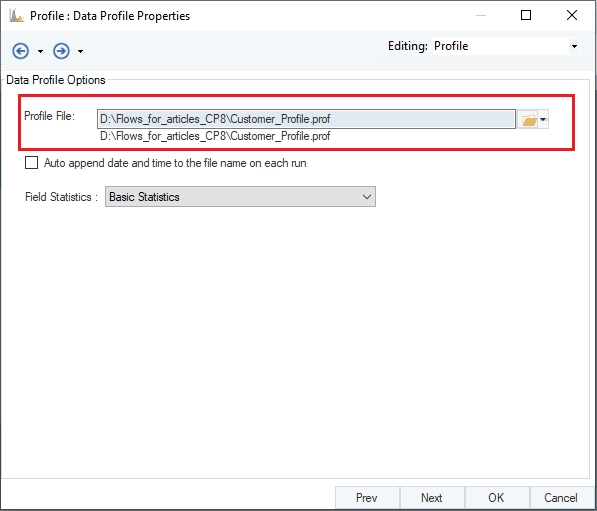Open the Editing Profile dropdown
The image size is (597, 511).
574,46
